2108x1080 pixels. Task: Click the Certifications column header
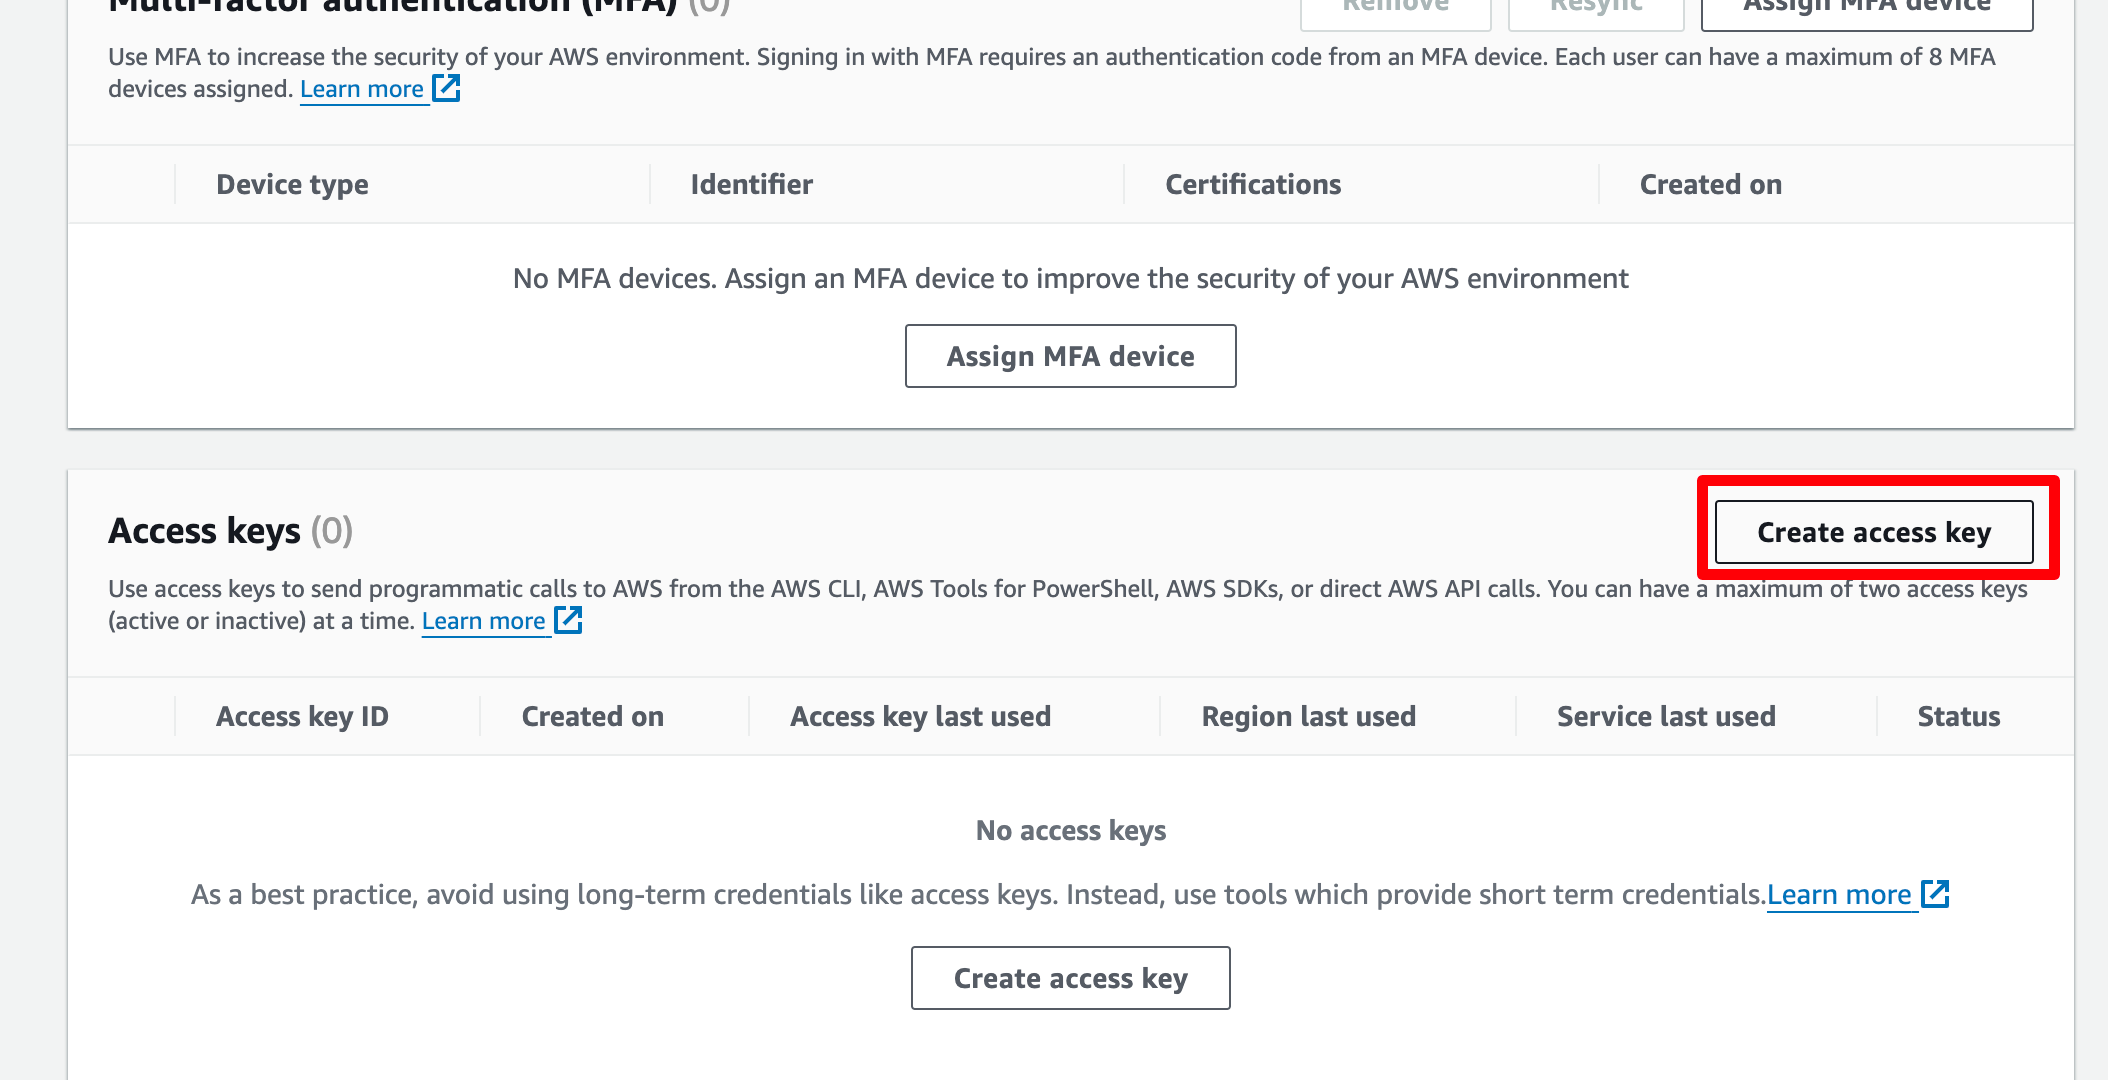[1253, 185]
